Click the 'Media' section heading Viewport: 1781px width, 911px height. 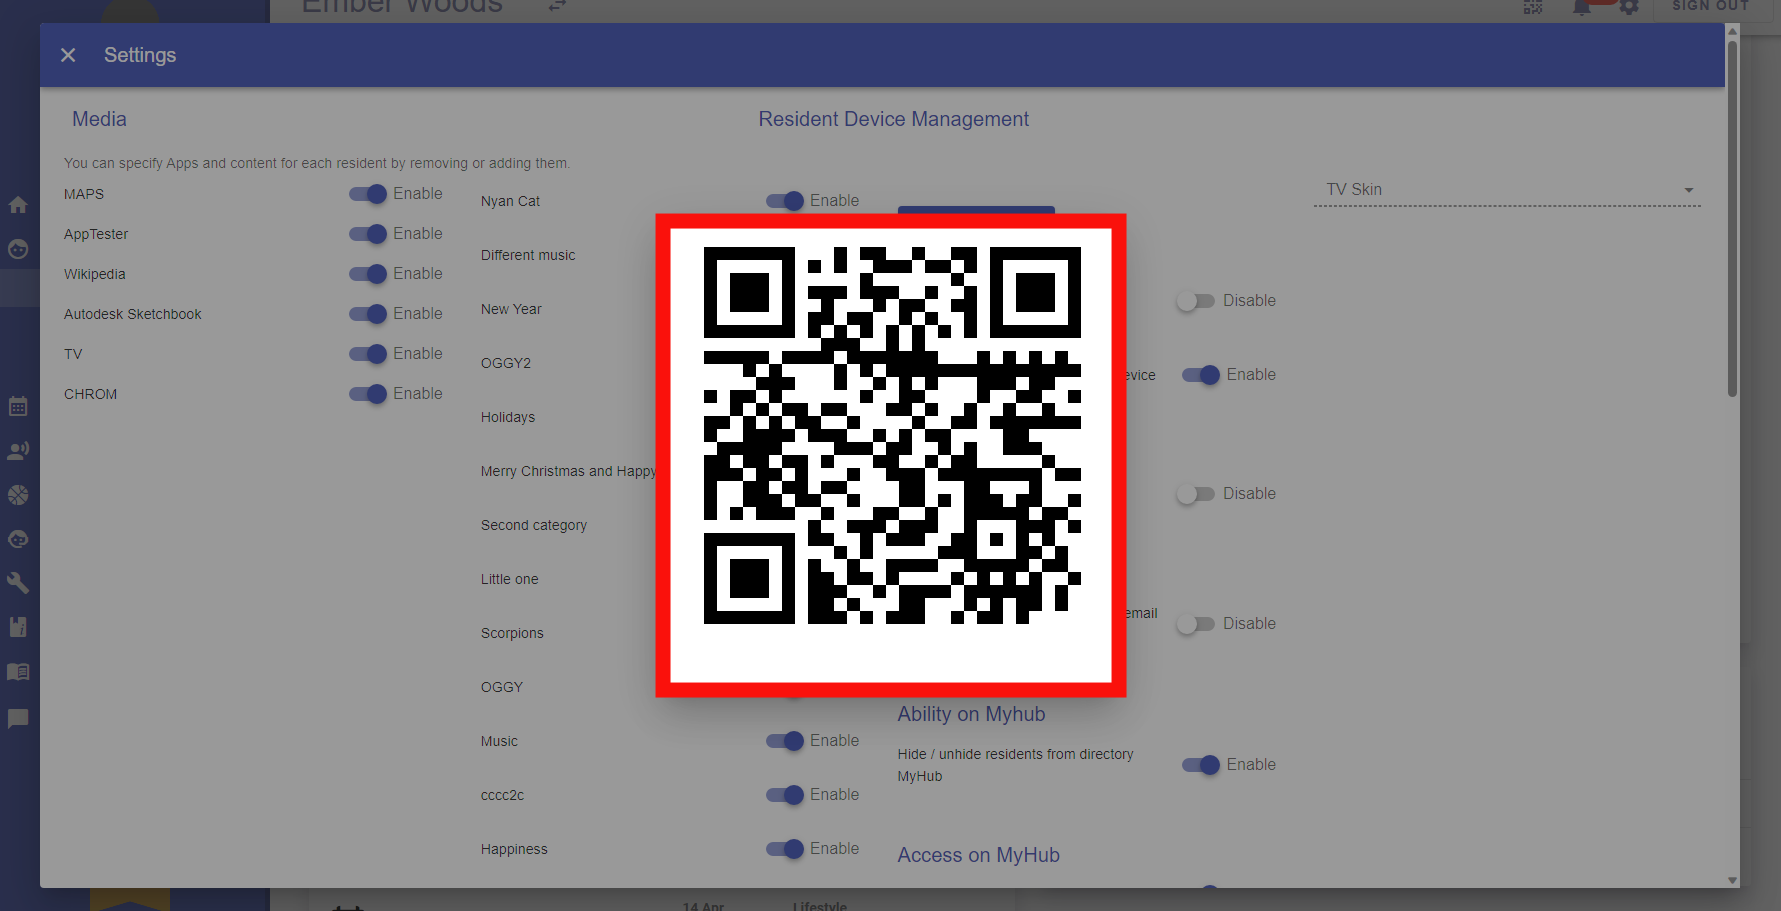pos(99,119)
